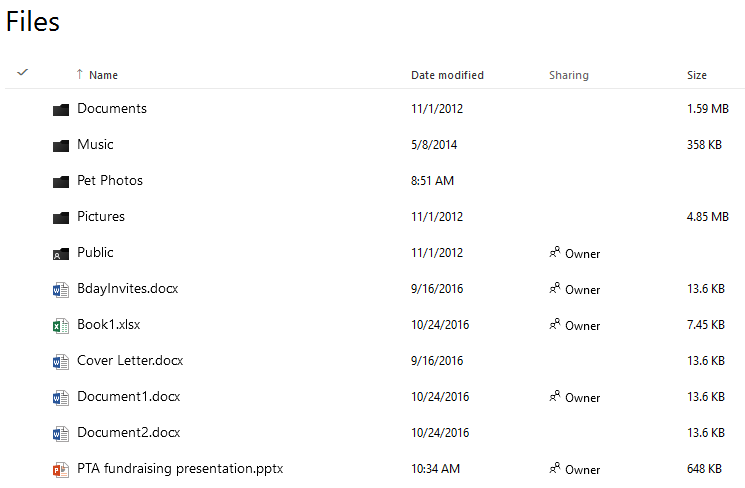
Task: Click the Sharing column header
Action: coord(568,75)
